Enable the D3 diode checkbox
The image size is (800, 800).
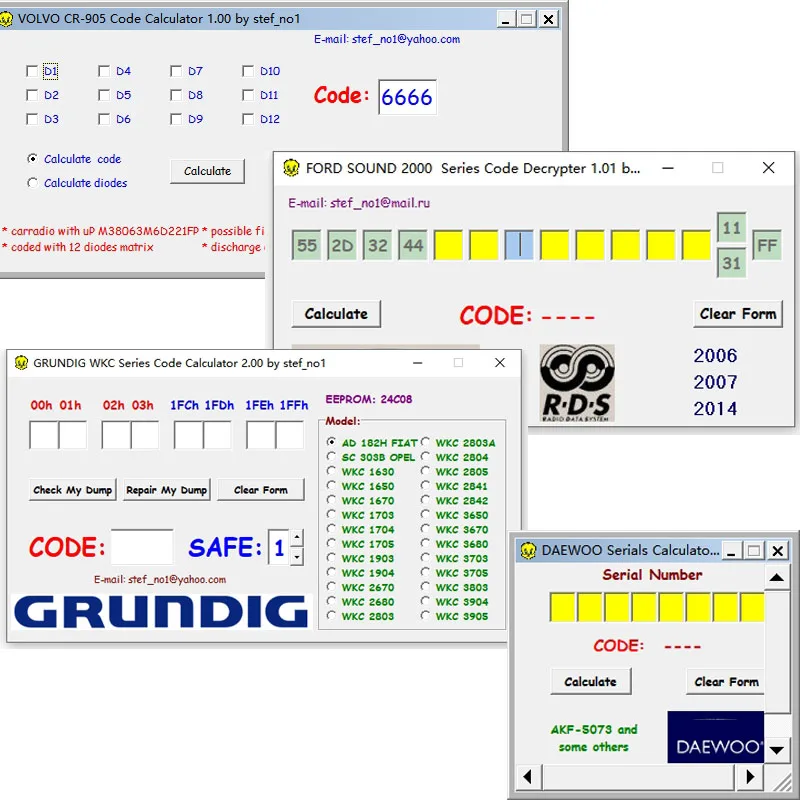pos(32,119)
